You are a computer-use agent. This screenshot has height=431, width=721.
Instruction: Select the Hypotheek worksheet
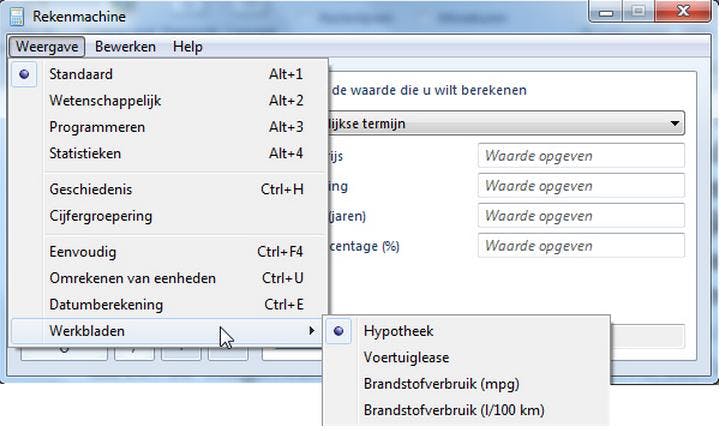398,331
